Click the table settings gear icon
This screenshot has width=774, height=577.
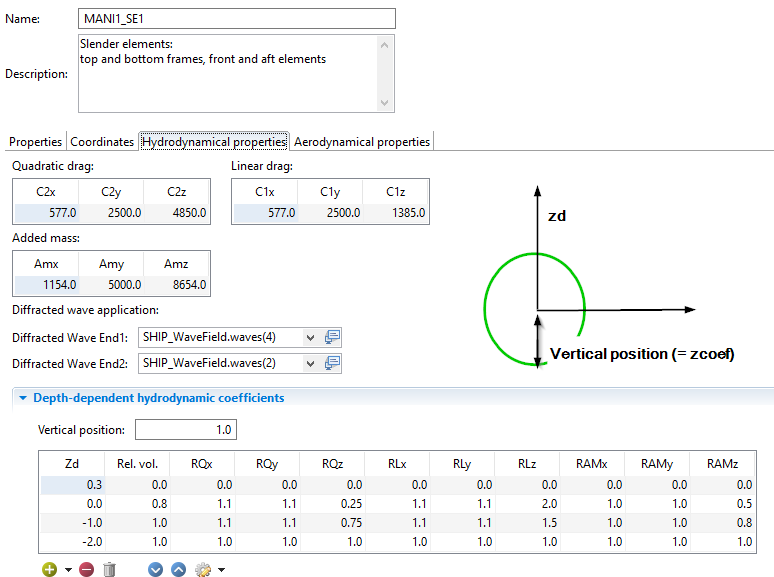(x=203, y=569)
